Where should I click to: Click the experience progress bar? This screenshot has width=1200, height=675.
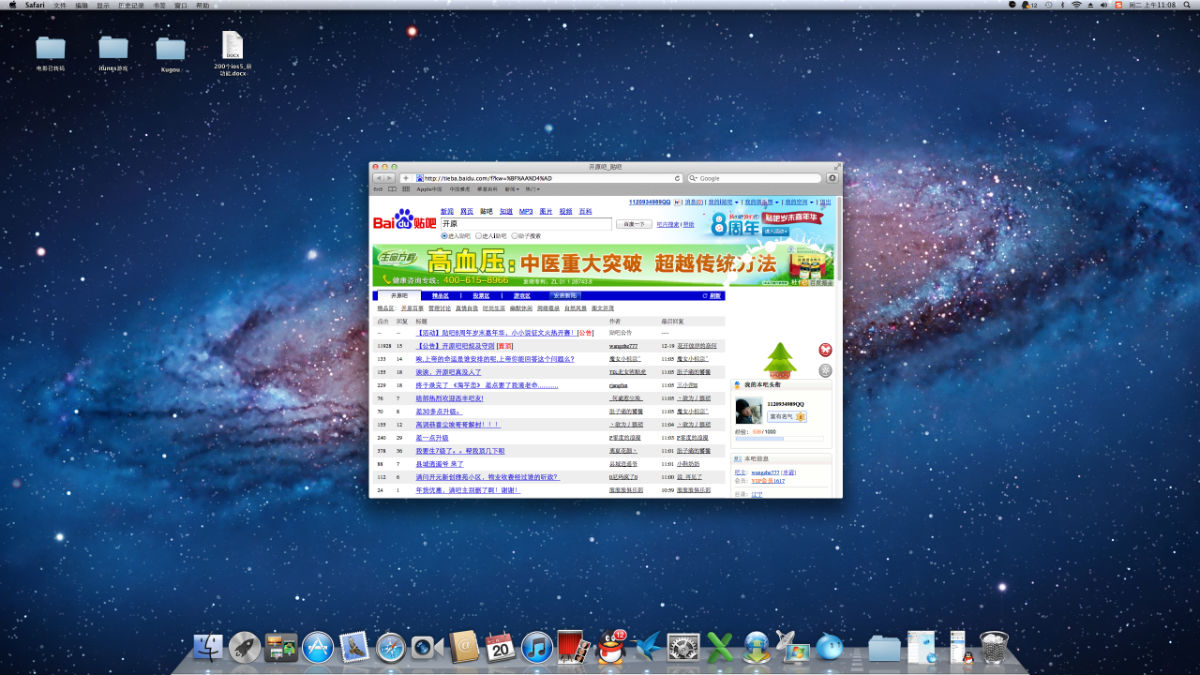click(x=780, y=438)
